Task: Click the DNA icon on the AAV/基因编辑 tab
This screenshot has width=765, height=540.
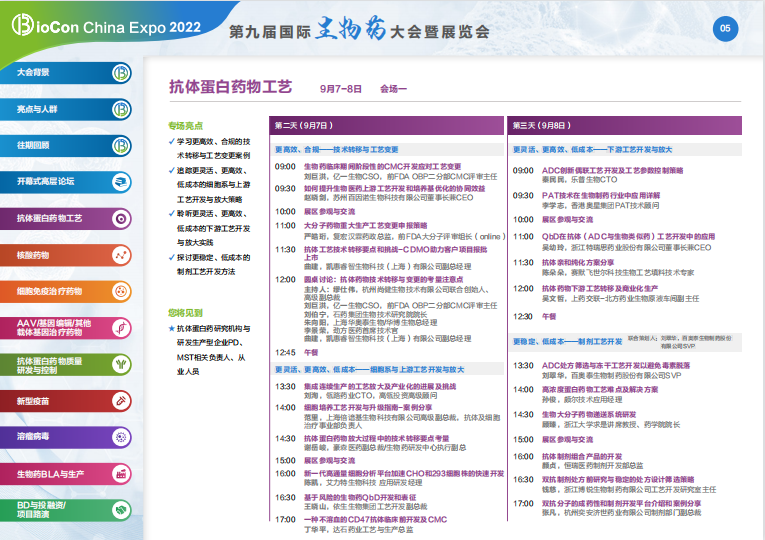Action: [121, 328]
